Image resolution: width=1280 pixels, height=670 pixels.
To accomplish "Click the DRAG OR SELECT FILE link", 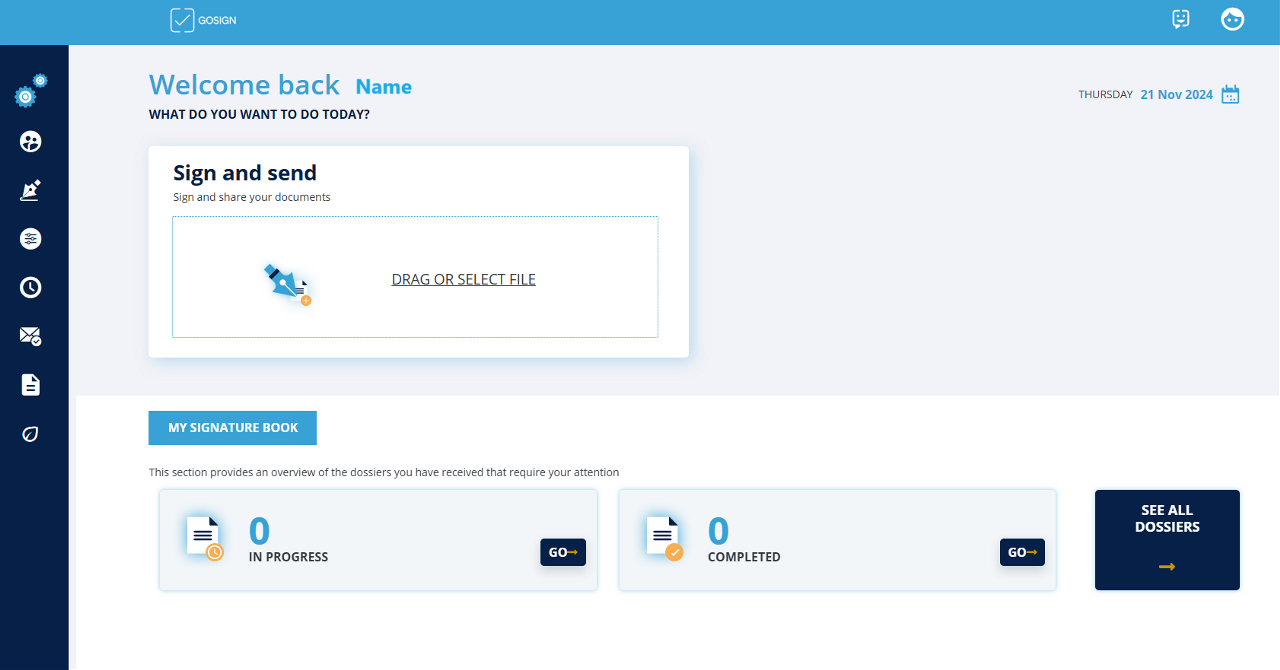I will tap(463, 280).
